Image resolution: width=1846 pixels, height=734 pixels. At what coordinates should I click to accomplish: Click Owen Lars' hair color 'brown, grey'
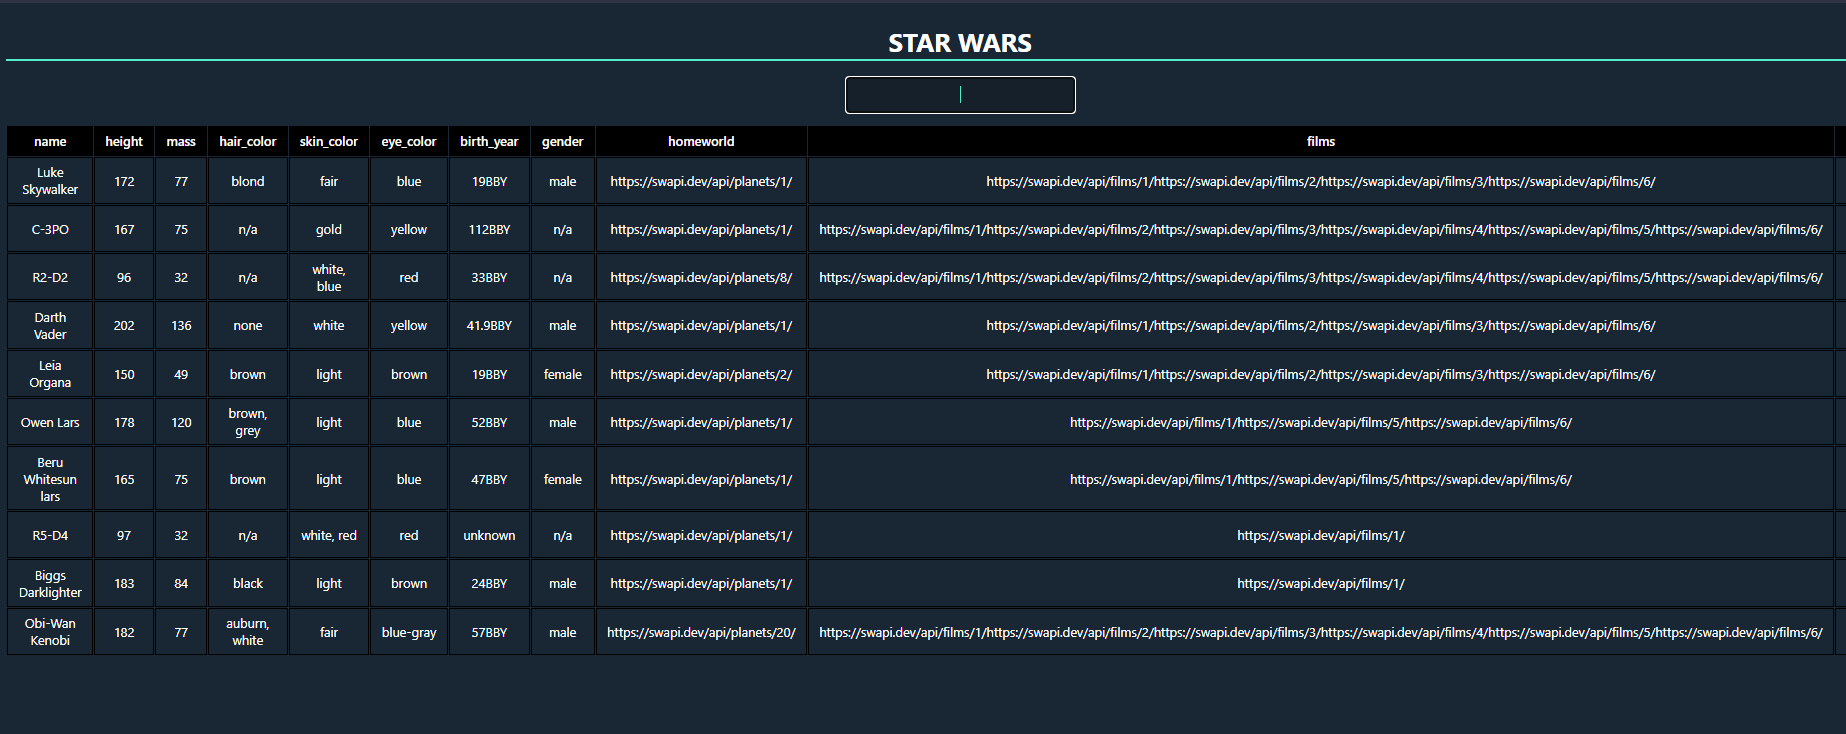point(248,422)
